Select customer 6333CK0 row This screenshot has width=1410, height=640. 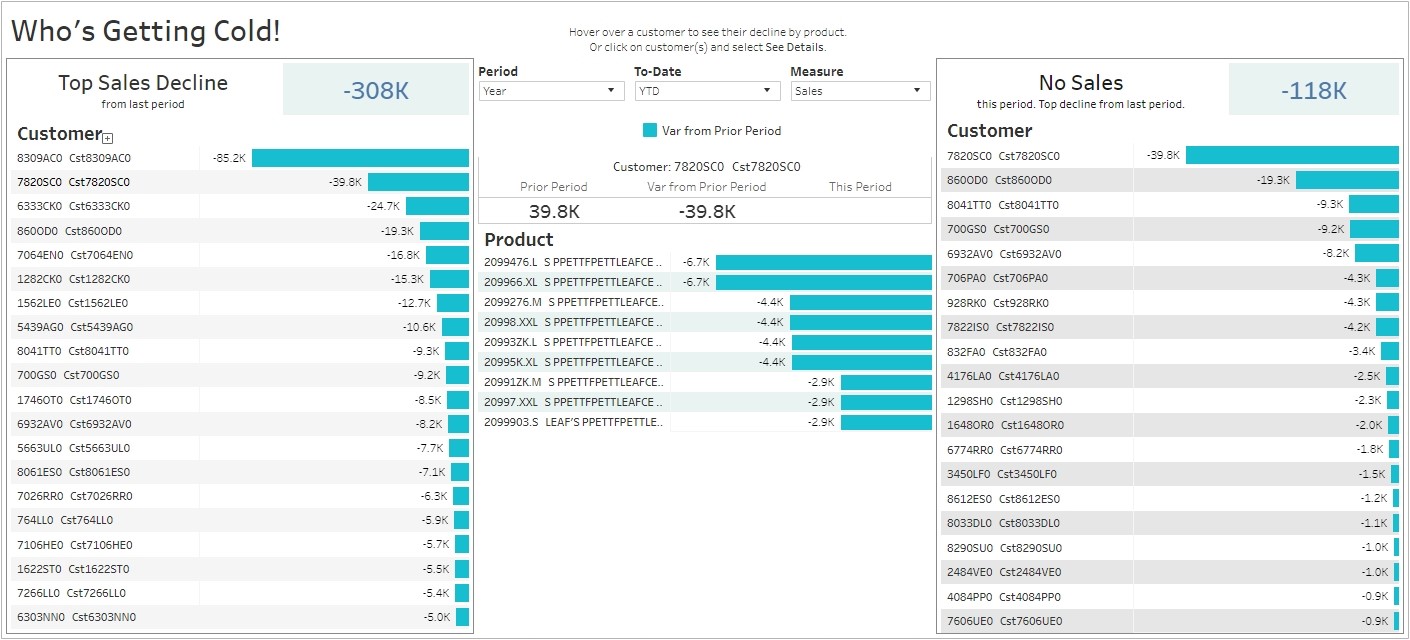(x=74, y=206)
